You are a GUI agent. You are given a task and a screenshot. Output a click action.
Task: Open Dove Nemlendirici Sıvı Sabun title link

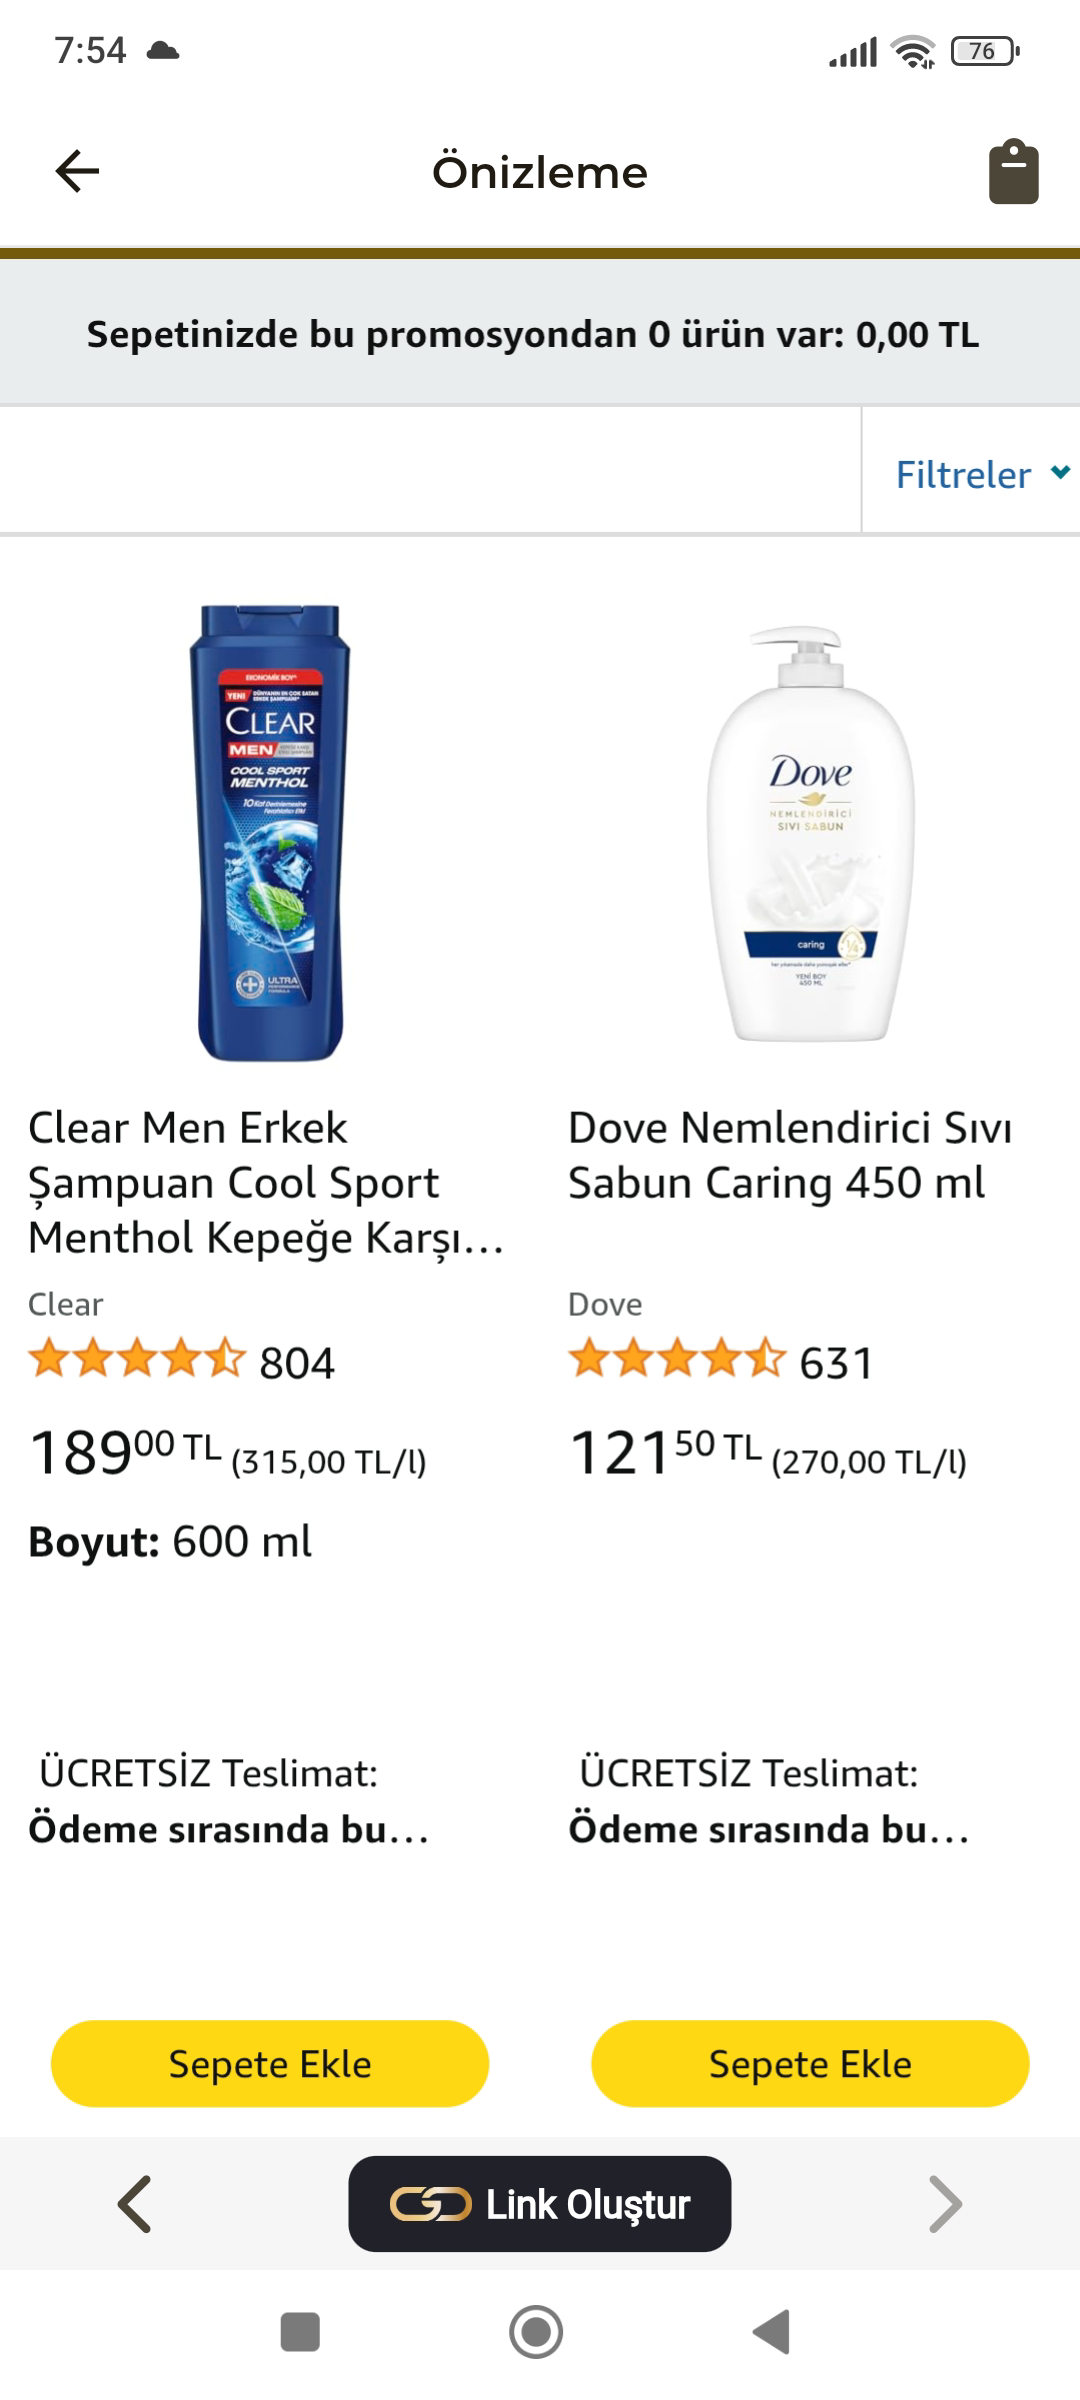pyautogui.click(x=790, y=1155)
